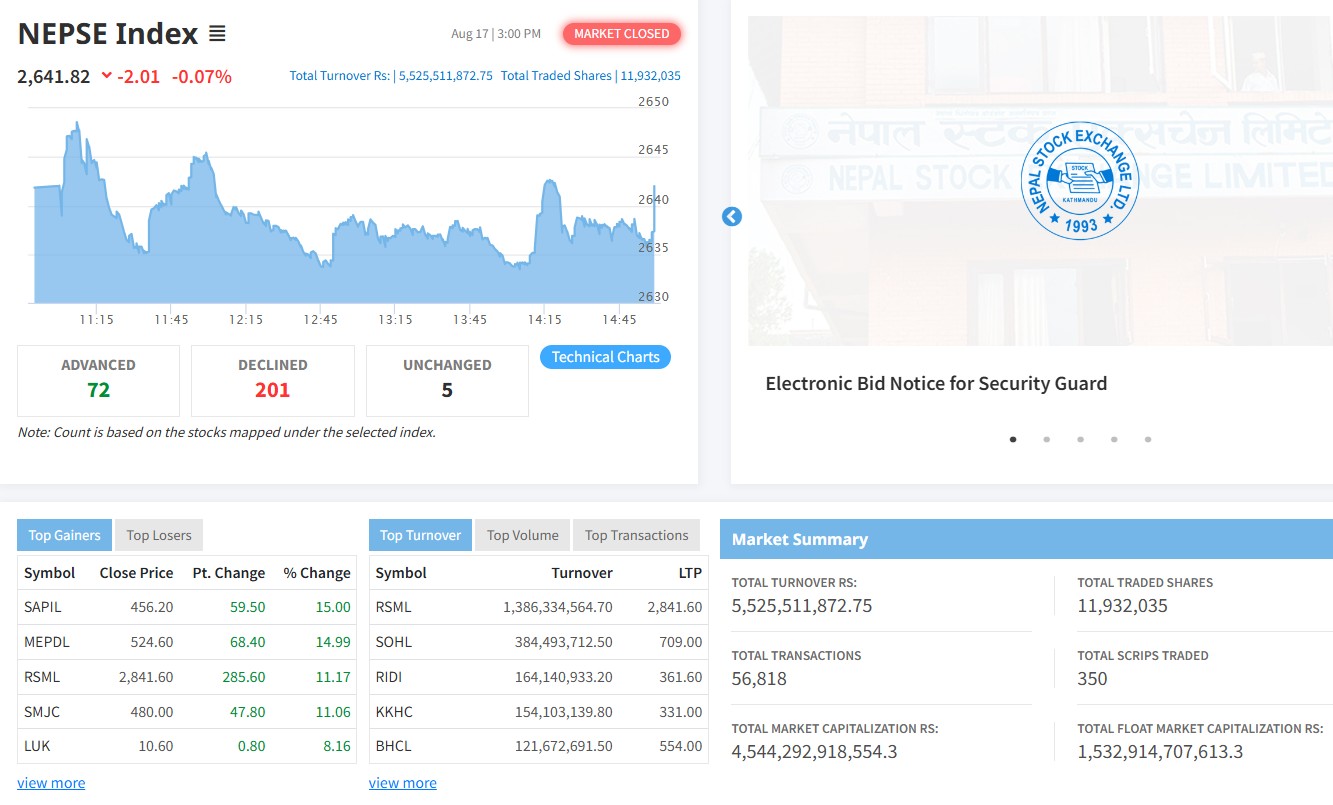Click MEPDL close price 524.60
This screenshot has height=805, width=1333.
(x=152, y=642)
